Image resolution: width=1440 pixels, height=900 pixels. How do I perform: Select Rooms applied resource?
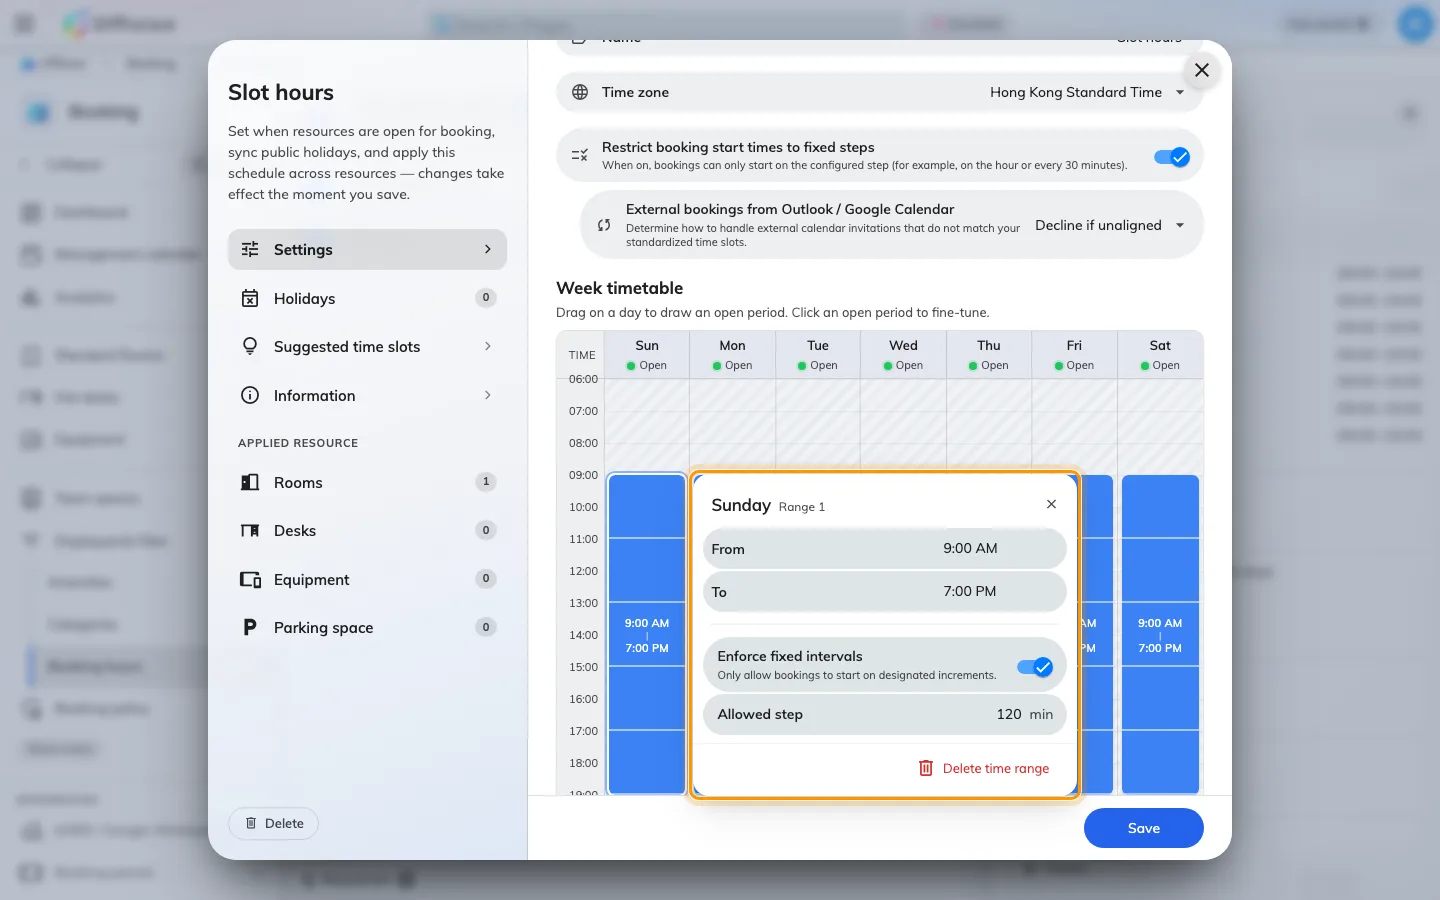[367, 482]
